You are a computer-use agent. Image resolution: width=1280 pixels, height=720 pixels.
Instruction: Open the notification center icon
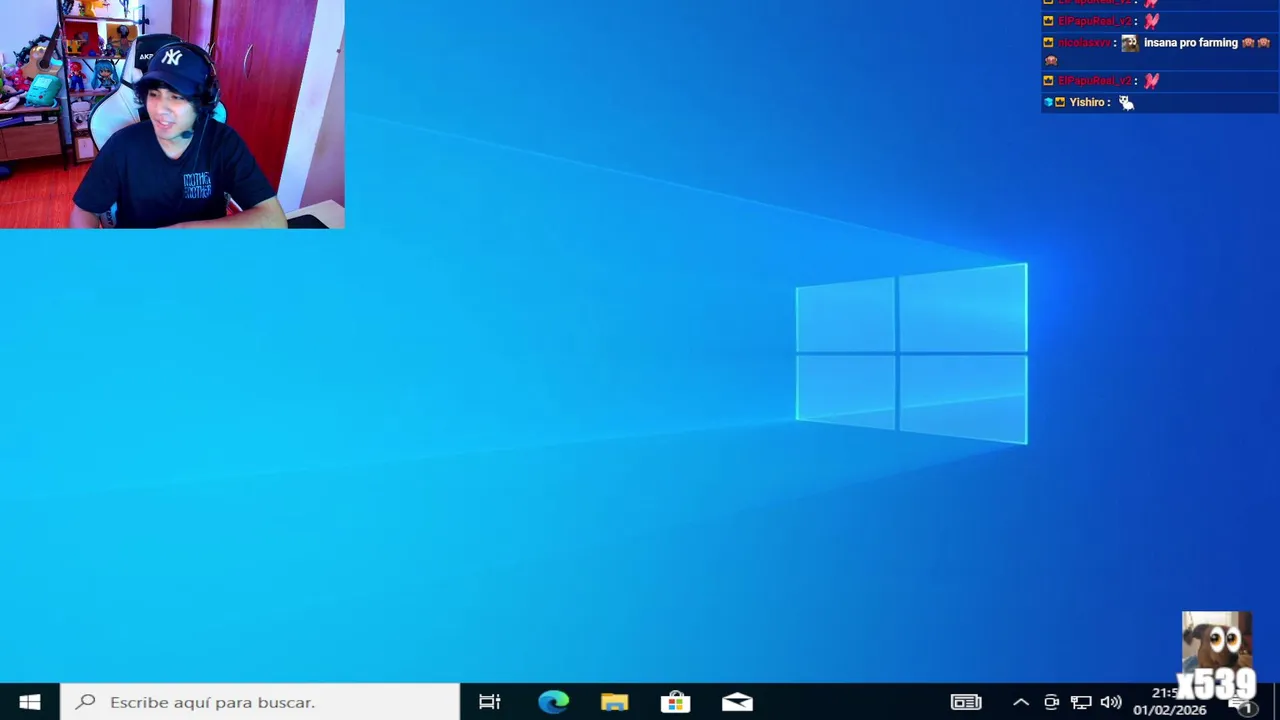(x=1241, y=704)
